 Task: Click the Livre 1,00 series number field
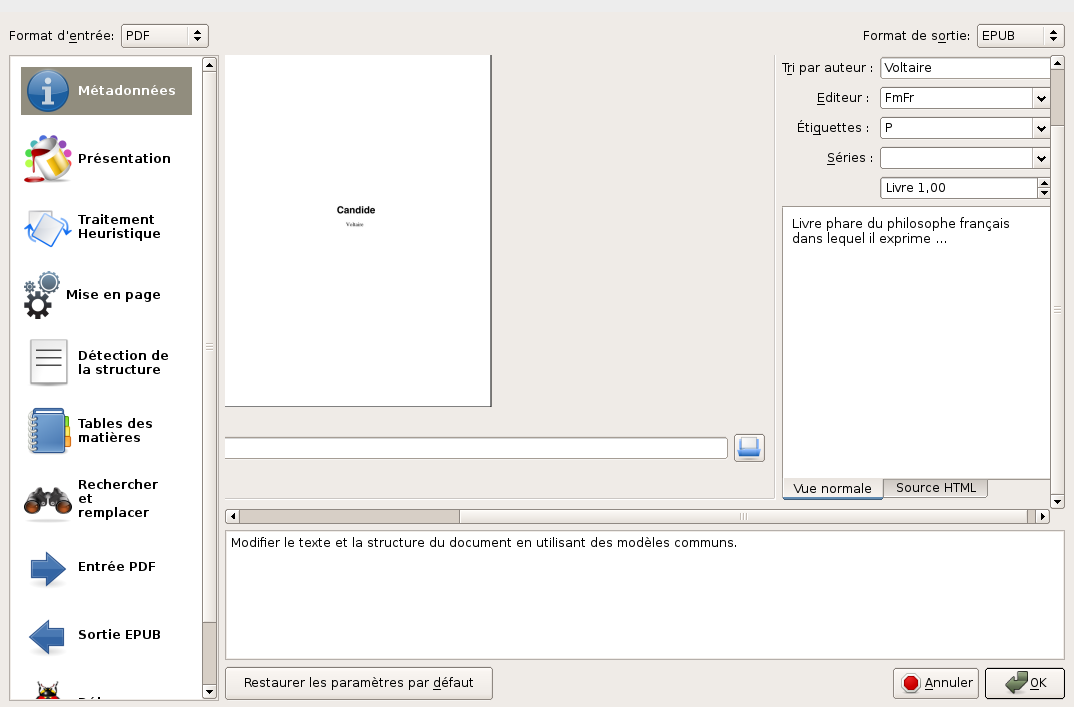(x=959, y=188)
